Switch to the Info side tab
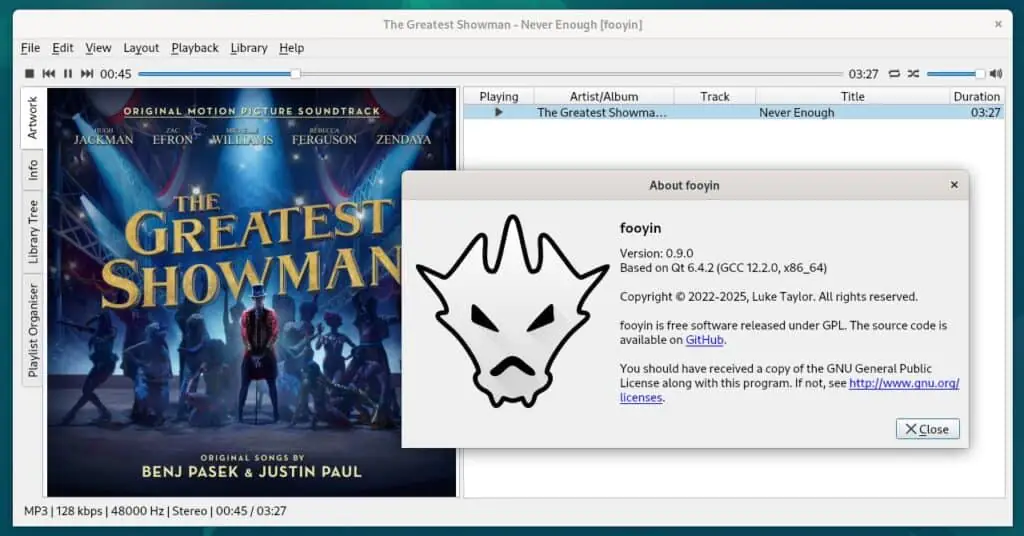This screenshot has height=536, width=1024. pyautogui.click(x=33, y=170)
